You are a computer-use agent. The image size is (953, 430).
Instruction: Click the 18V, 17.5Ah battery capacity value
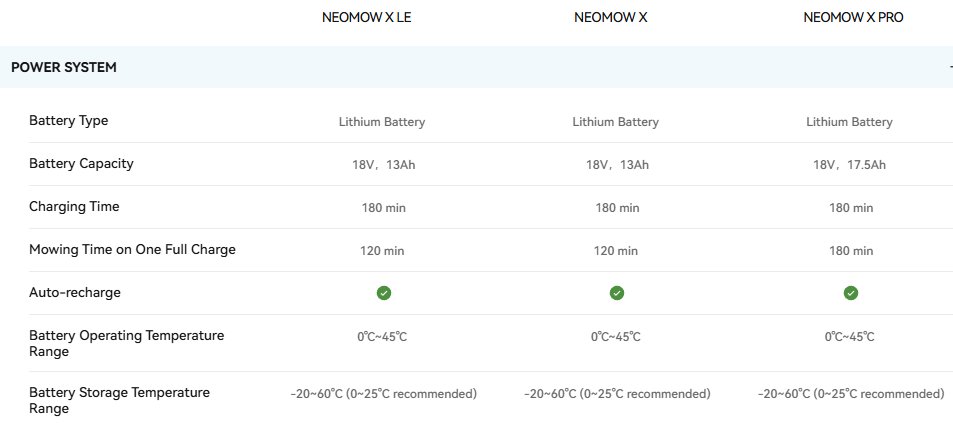(849, 165)
